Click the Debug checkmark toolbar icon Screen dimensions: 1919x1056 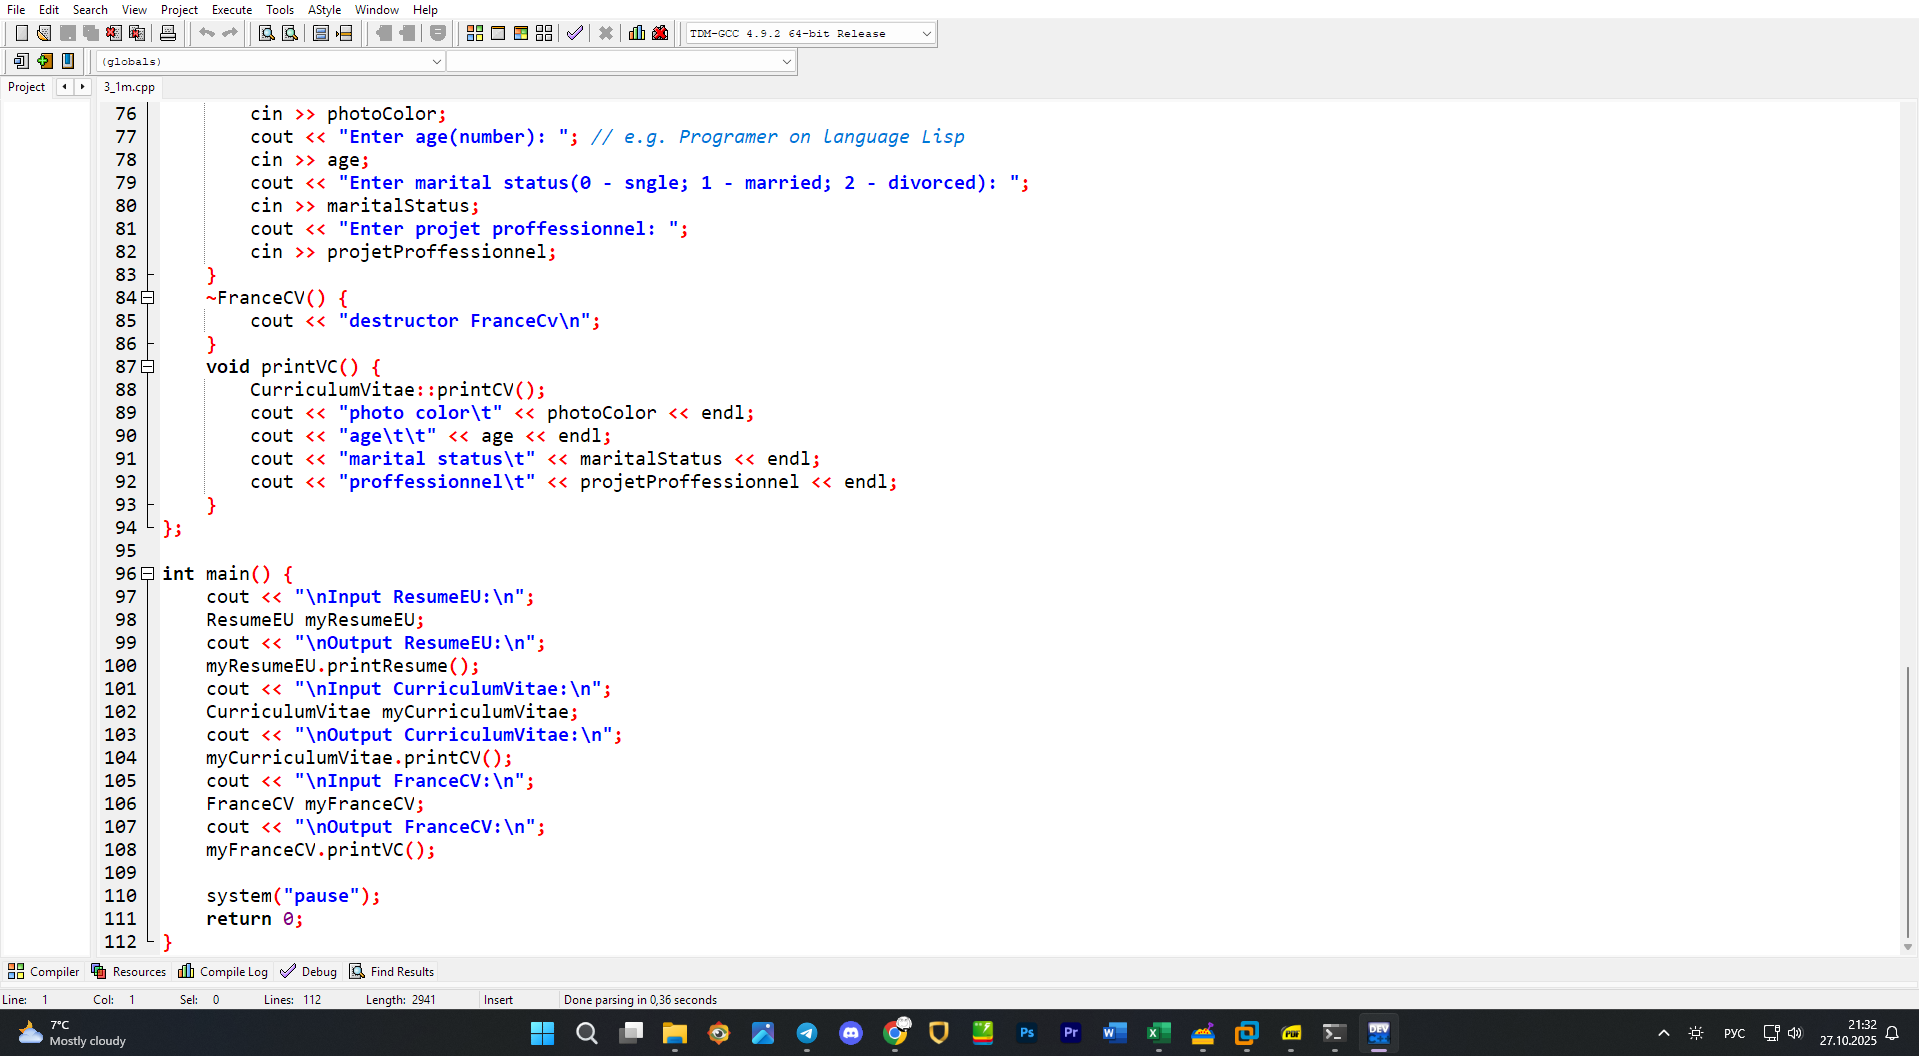(x=575, y=33)
